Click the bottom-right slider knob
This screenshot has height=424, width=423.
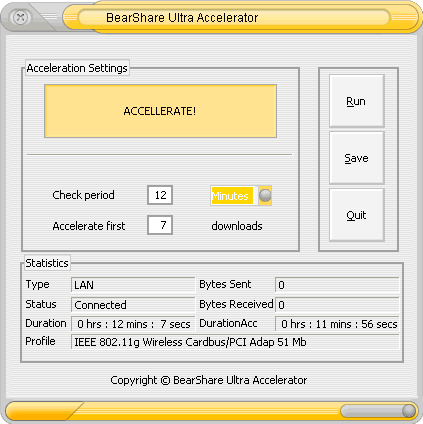408,410
